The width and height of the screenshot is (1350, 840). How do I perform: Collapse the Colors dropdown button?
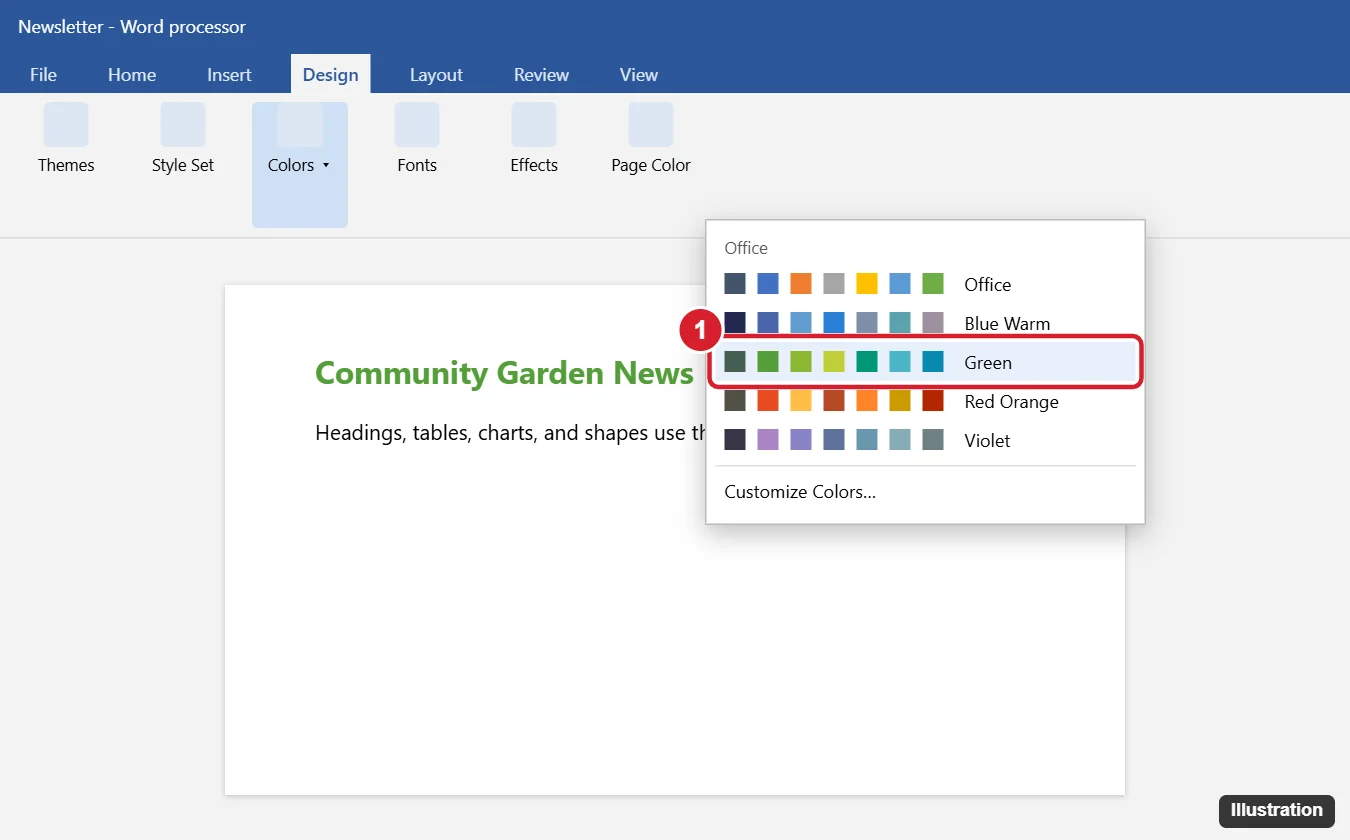pyautogui.click(x=300, y=165)
